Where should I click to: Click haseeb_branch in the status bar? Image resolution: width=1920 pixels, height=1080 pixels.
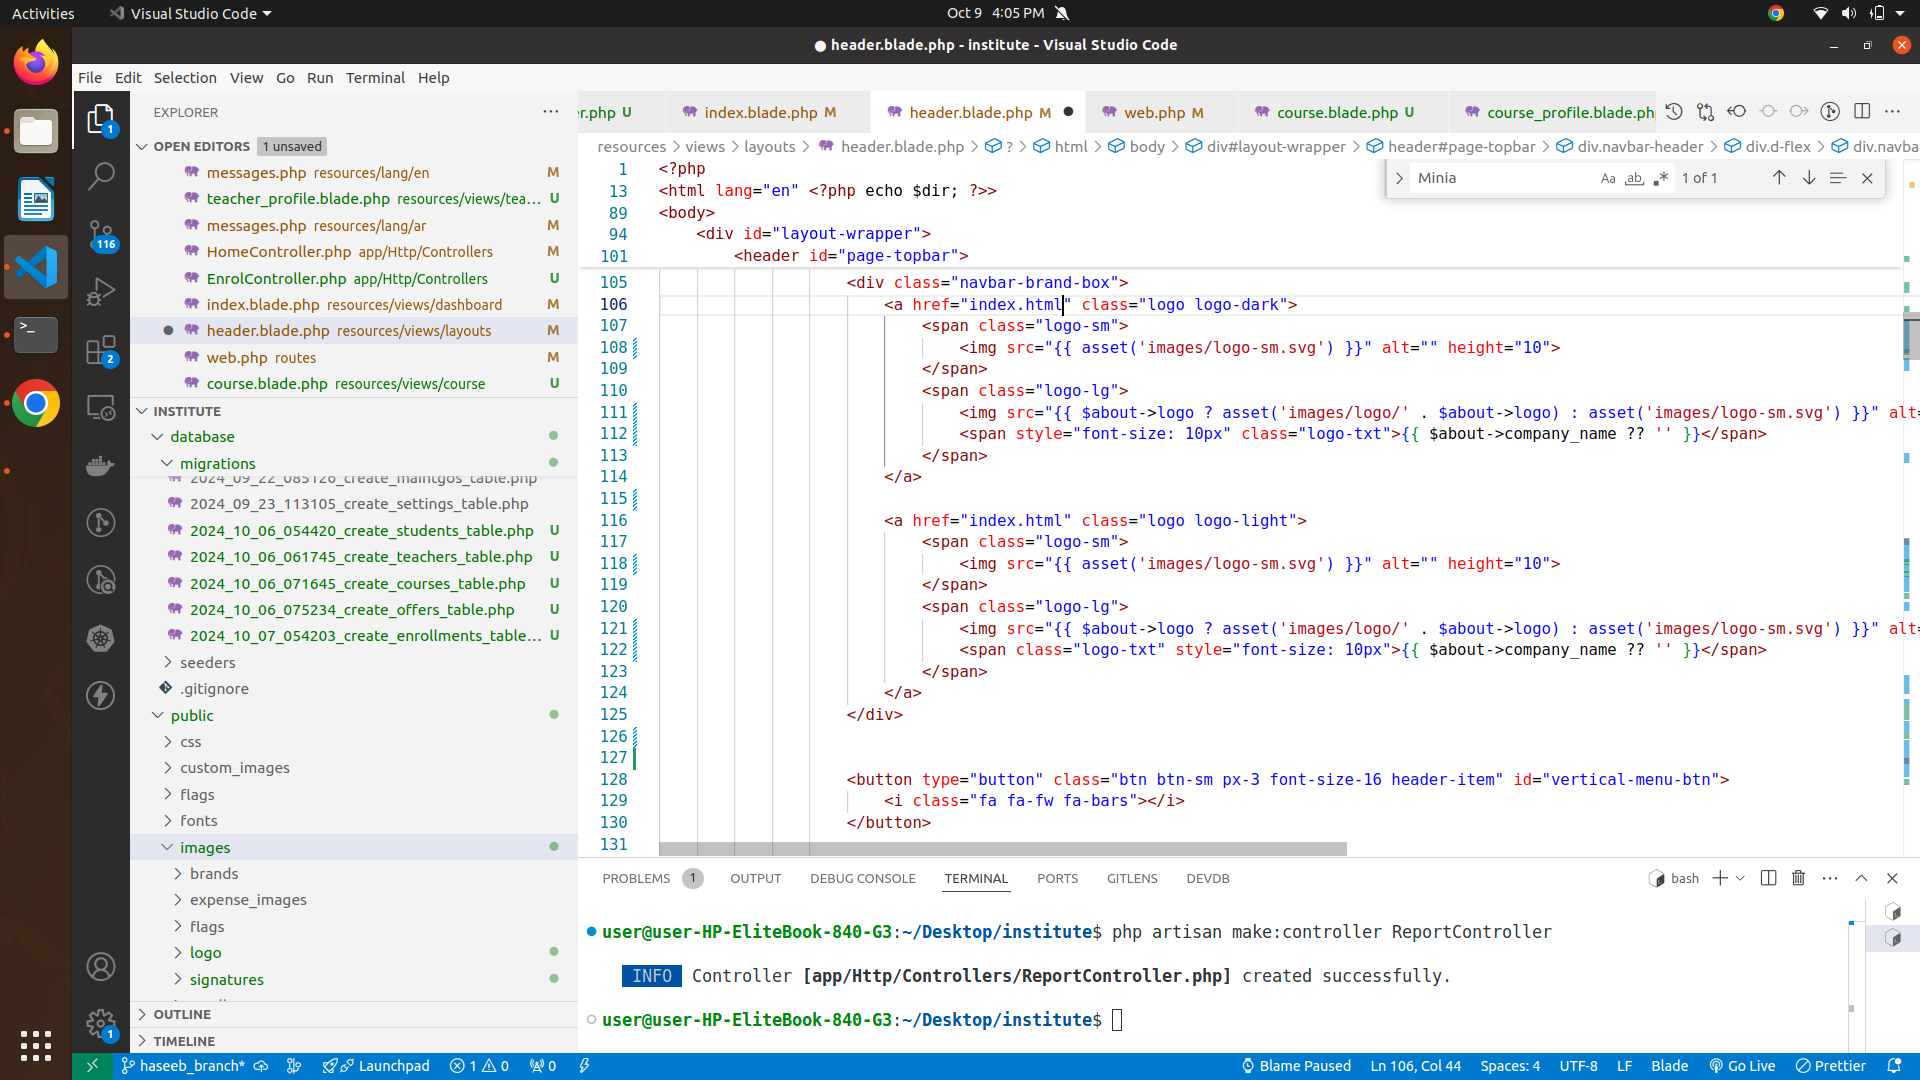(x=191, y=1066)
